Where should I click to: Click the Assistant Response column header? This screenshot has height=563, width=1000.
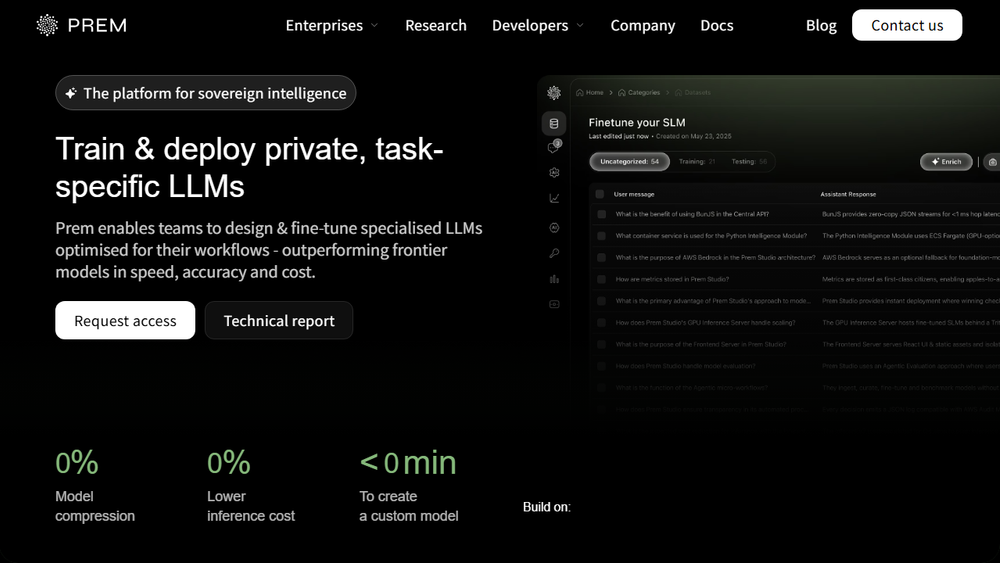848,194
